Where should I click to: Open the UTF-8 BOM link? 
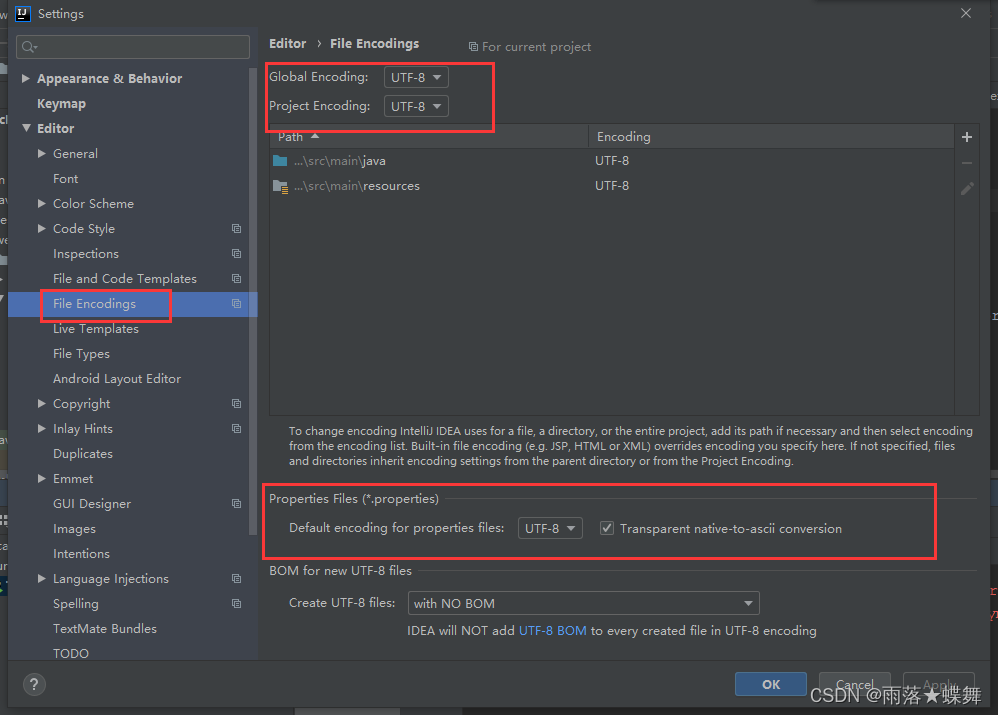552,631
